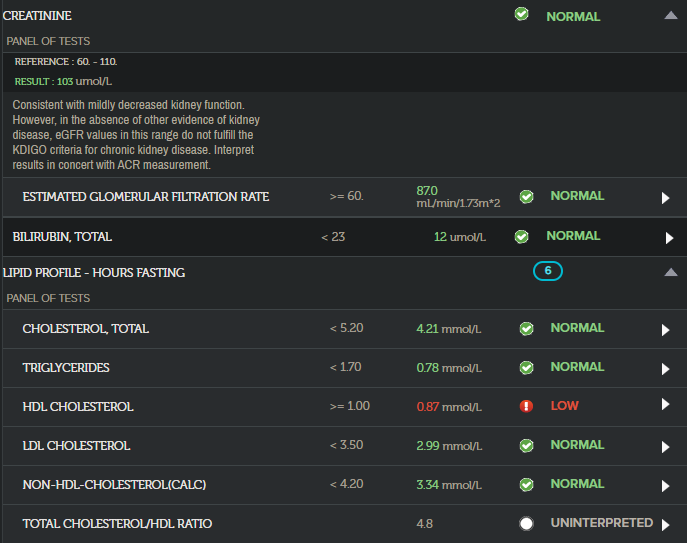Screen dimensions: 687x543
Task: Expand the HDL Cholesterol row arrow
Action: (x=666, y=405)
